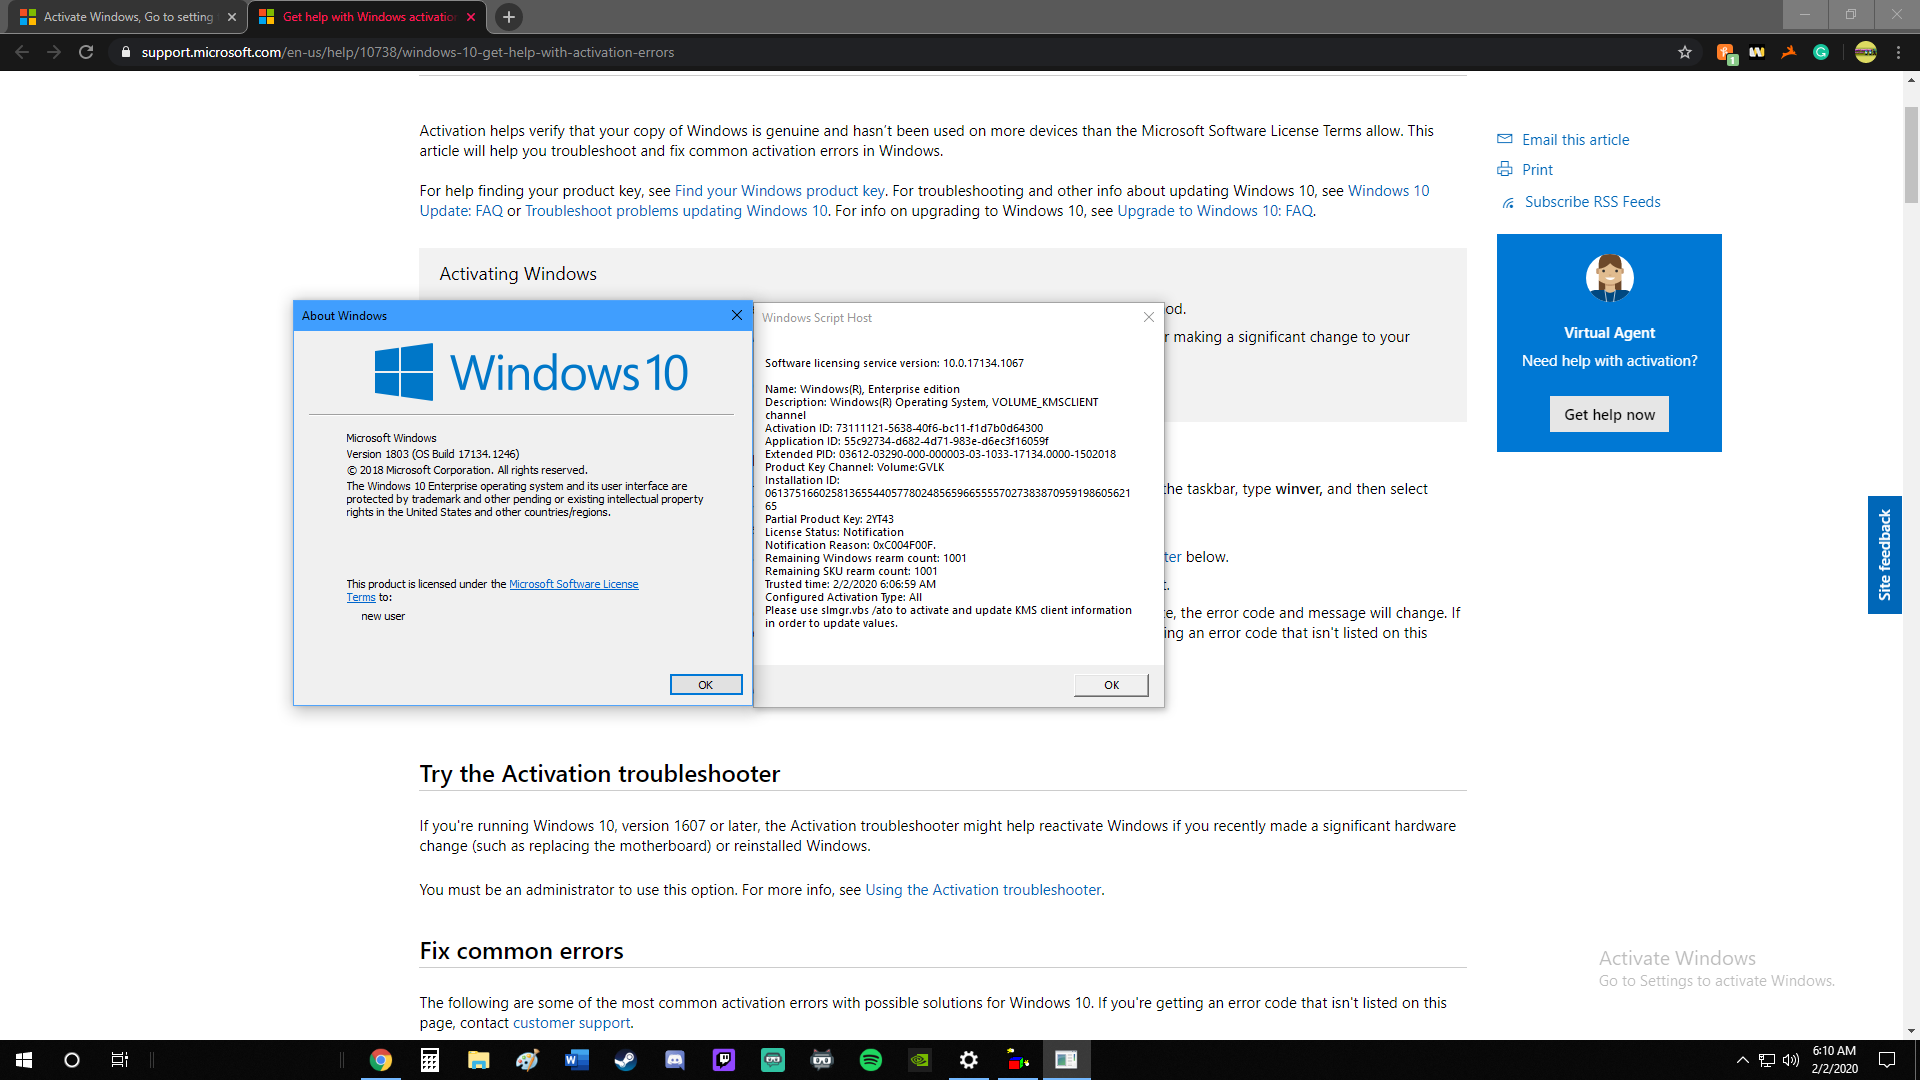The image size is (1920, 1080).
Task: Open Steam from the taskbar
Action: [x=625, y=1060]
